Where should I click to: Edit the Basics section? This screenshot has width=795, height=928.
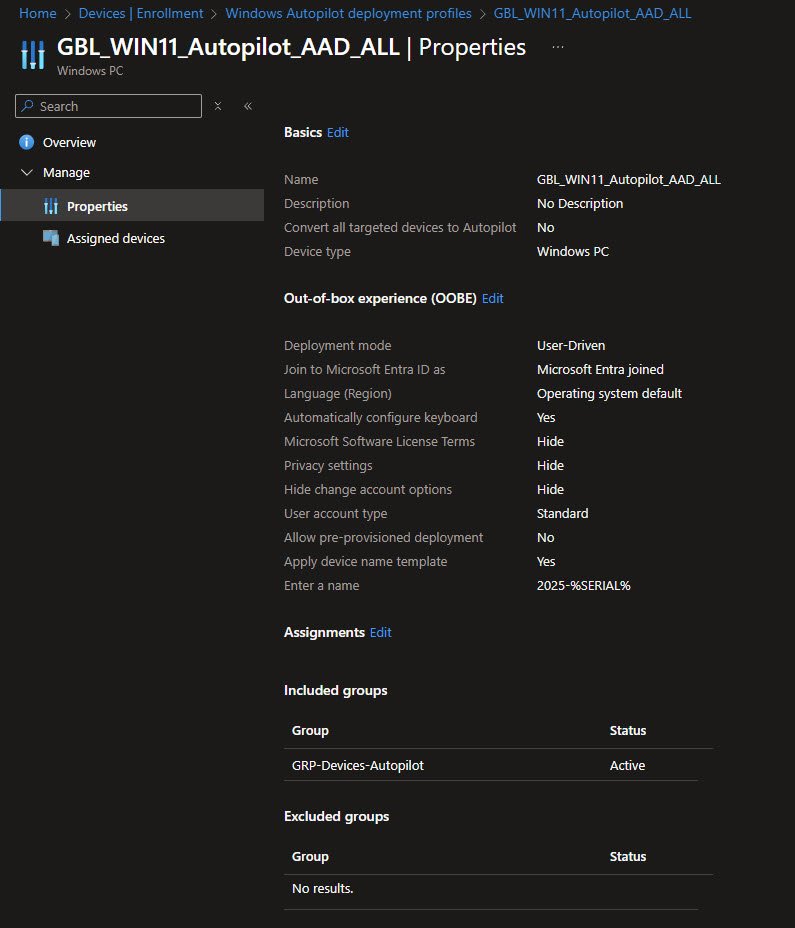pos(338,132)
